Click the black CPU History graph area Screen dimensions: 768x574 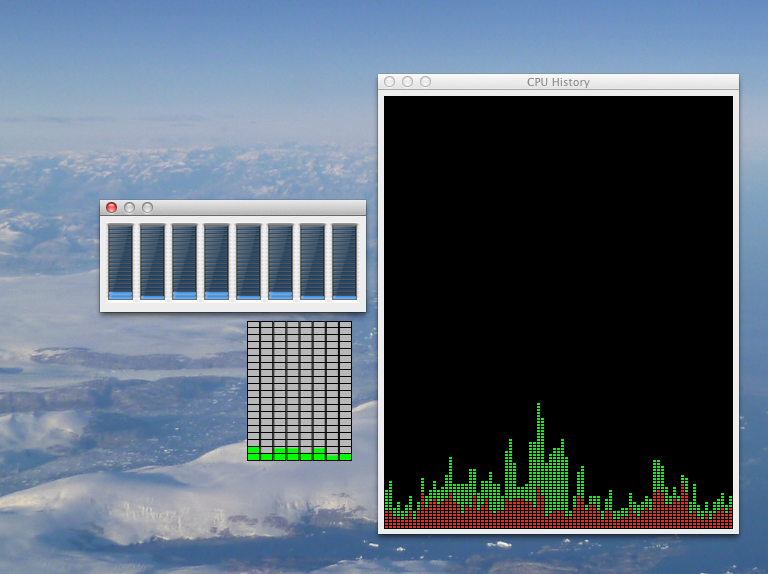click(x=558, y=312)
